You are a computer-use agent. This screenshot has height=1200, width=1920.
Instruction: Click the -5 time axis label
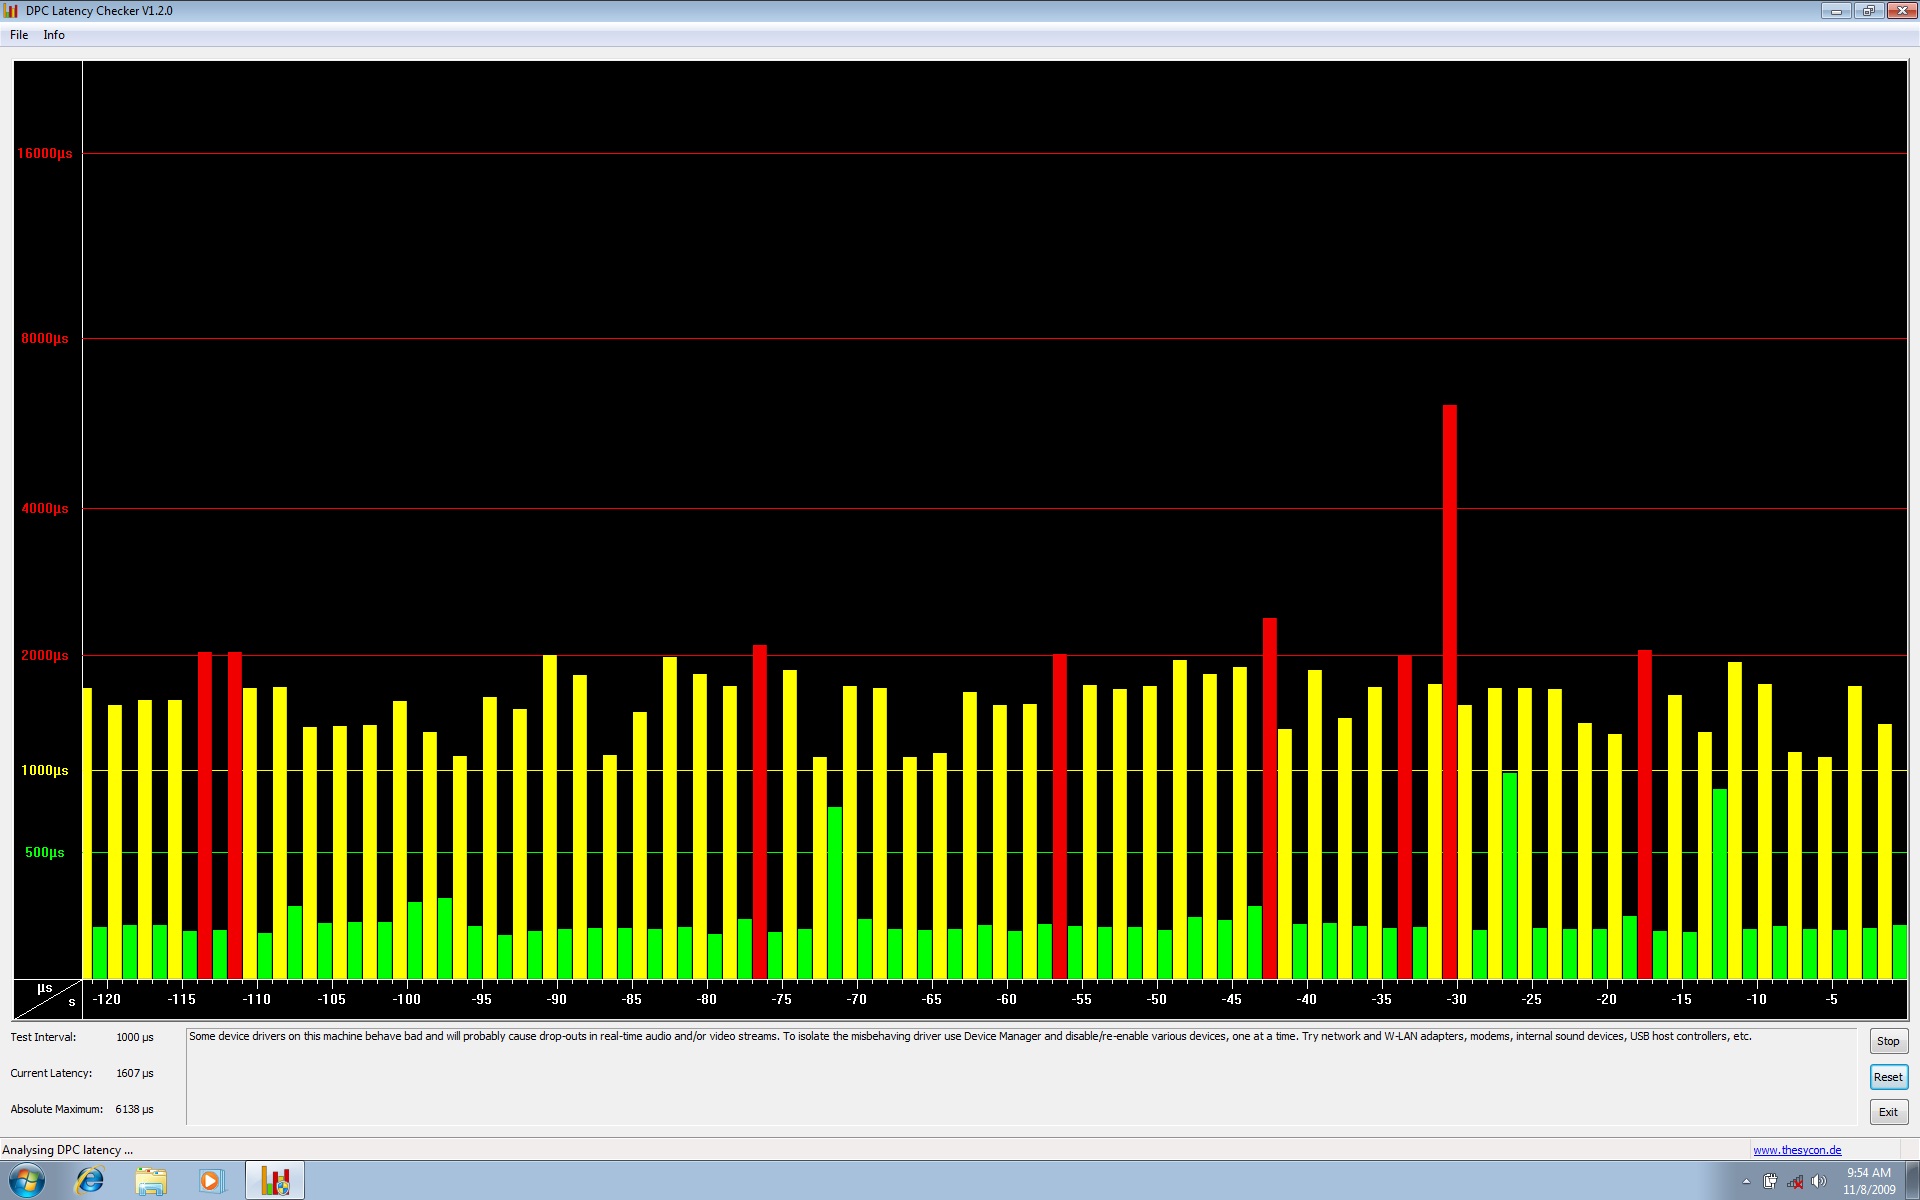pyautogui.click(x=1831, y=999)
